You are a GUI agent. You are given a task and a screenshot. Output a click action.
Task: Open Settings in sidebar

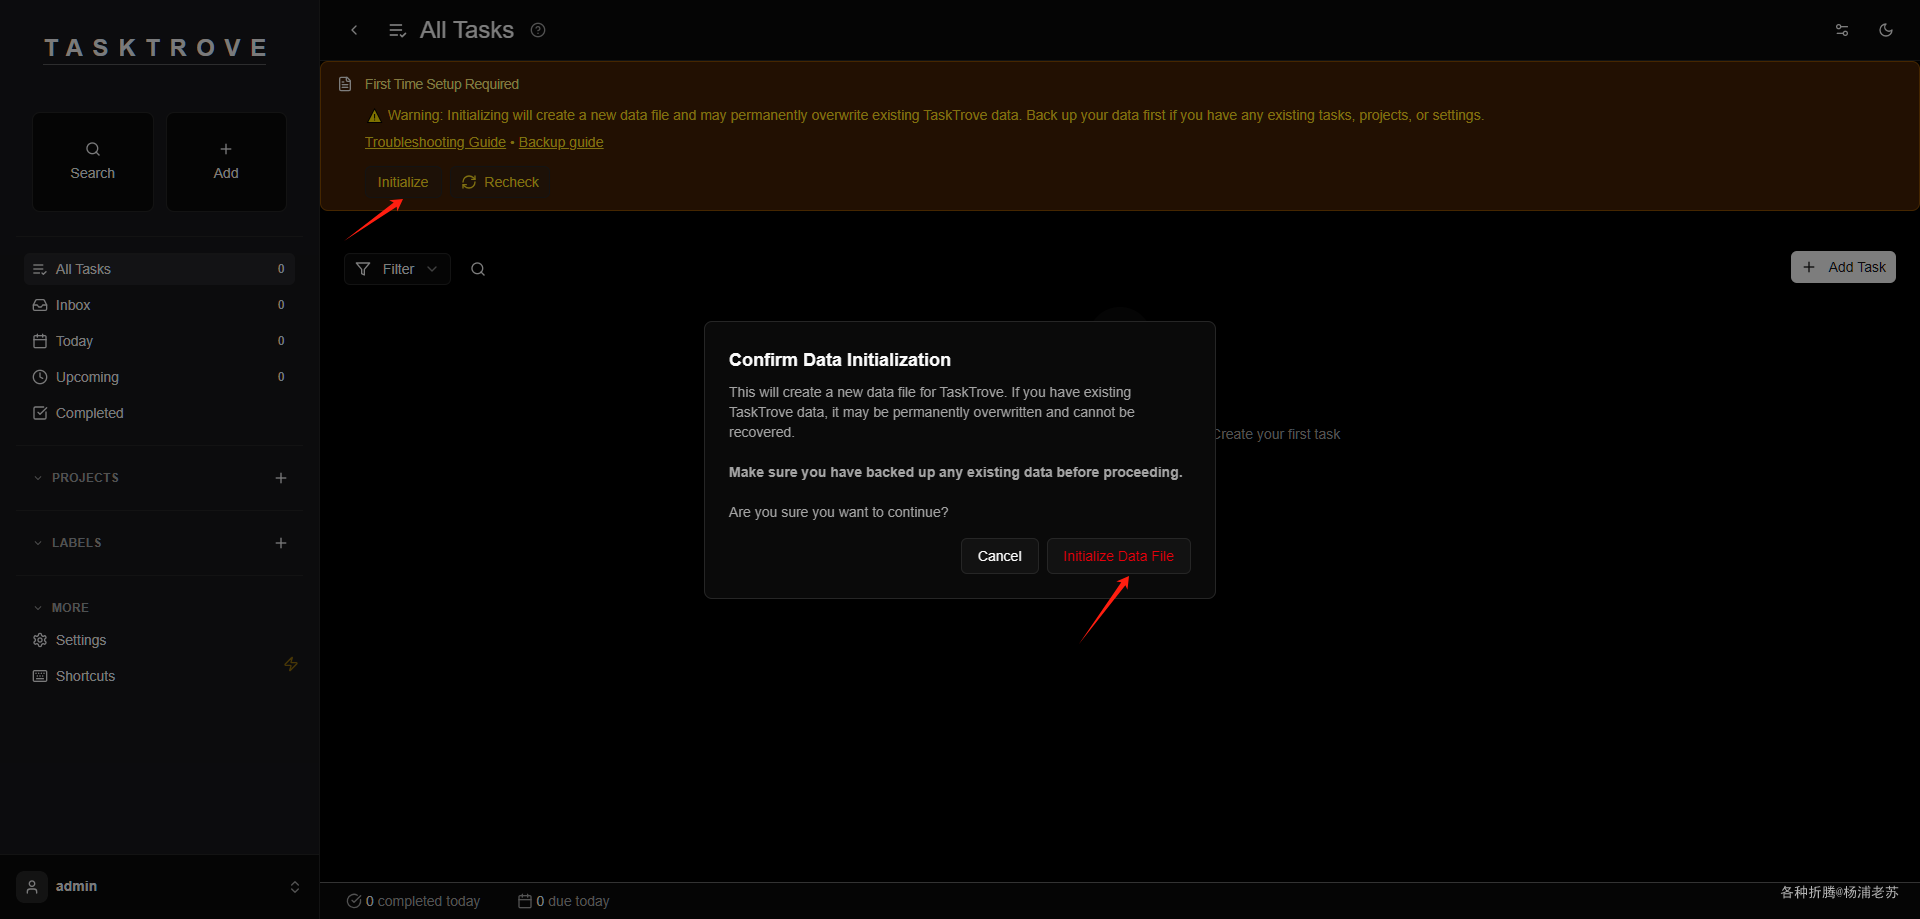coord(159,640)
